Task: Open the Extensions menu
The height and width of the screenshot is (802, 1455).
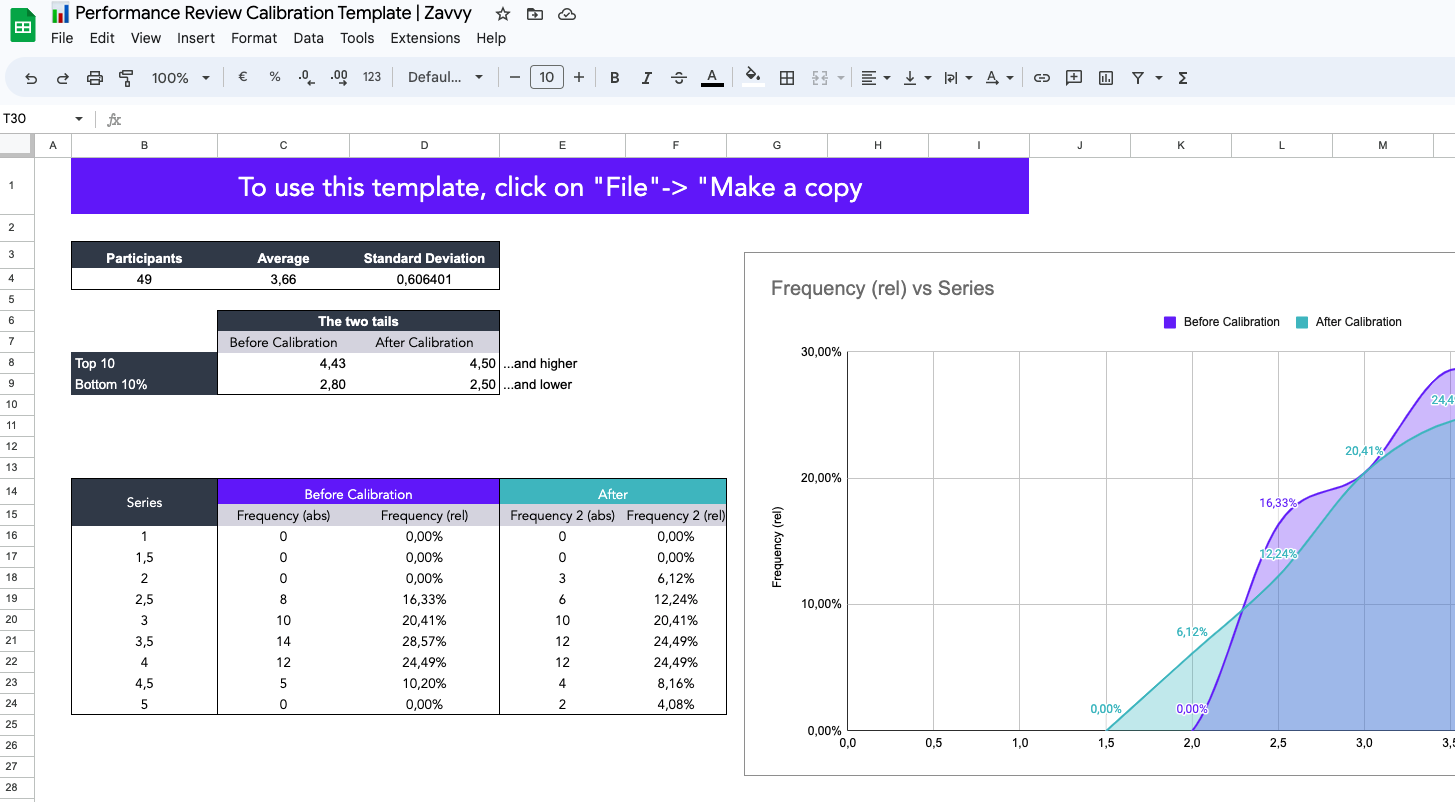Action: [425, 38]
